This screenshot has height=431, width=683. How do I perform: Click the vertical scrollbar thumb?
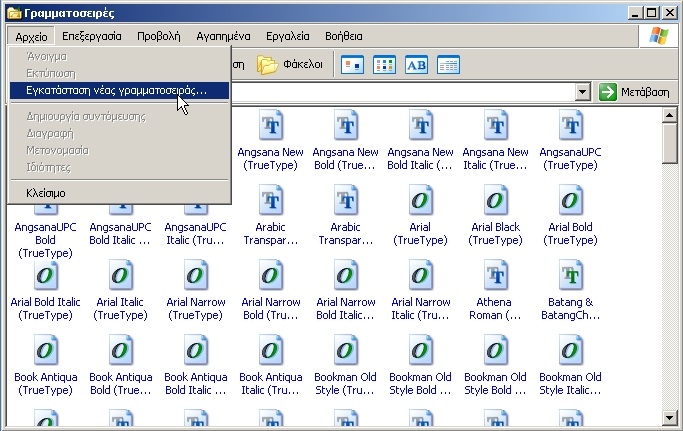coord(669,143)
